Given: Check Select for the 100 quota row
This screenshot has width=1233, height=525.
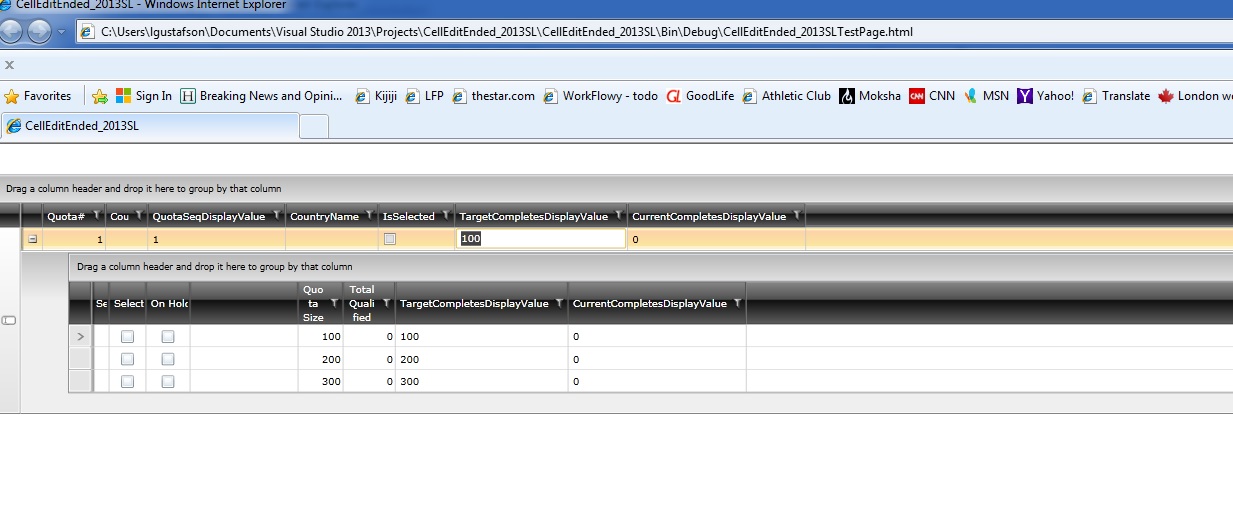Looking at the screenshot, I should point(127,337).
